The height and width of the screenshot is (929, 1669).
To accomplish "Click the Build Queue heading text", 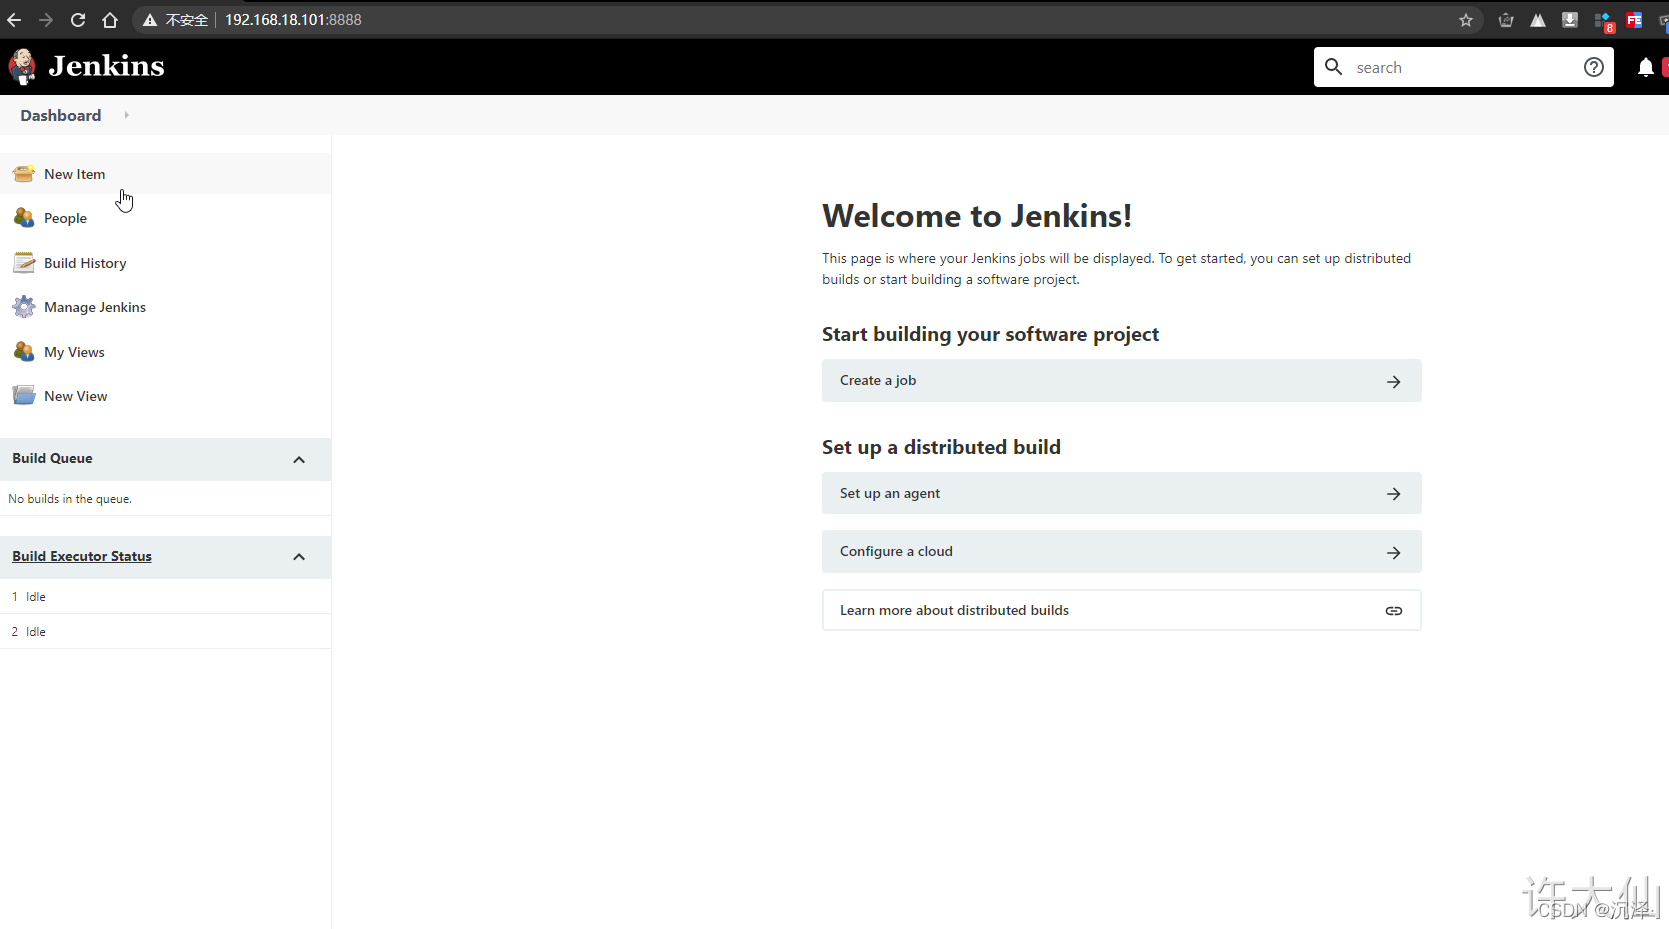I will (52, 458).
